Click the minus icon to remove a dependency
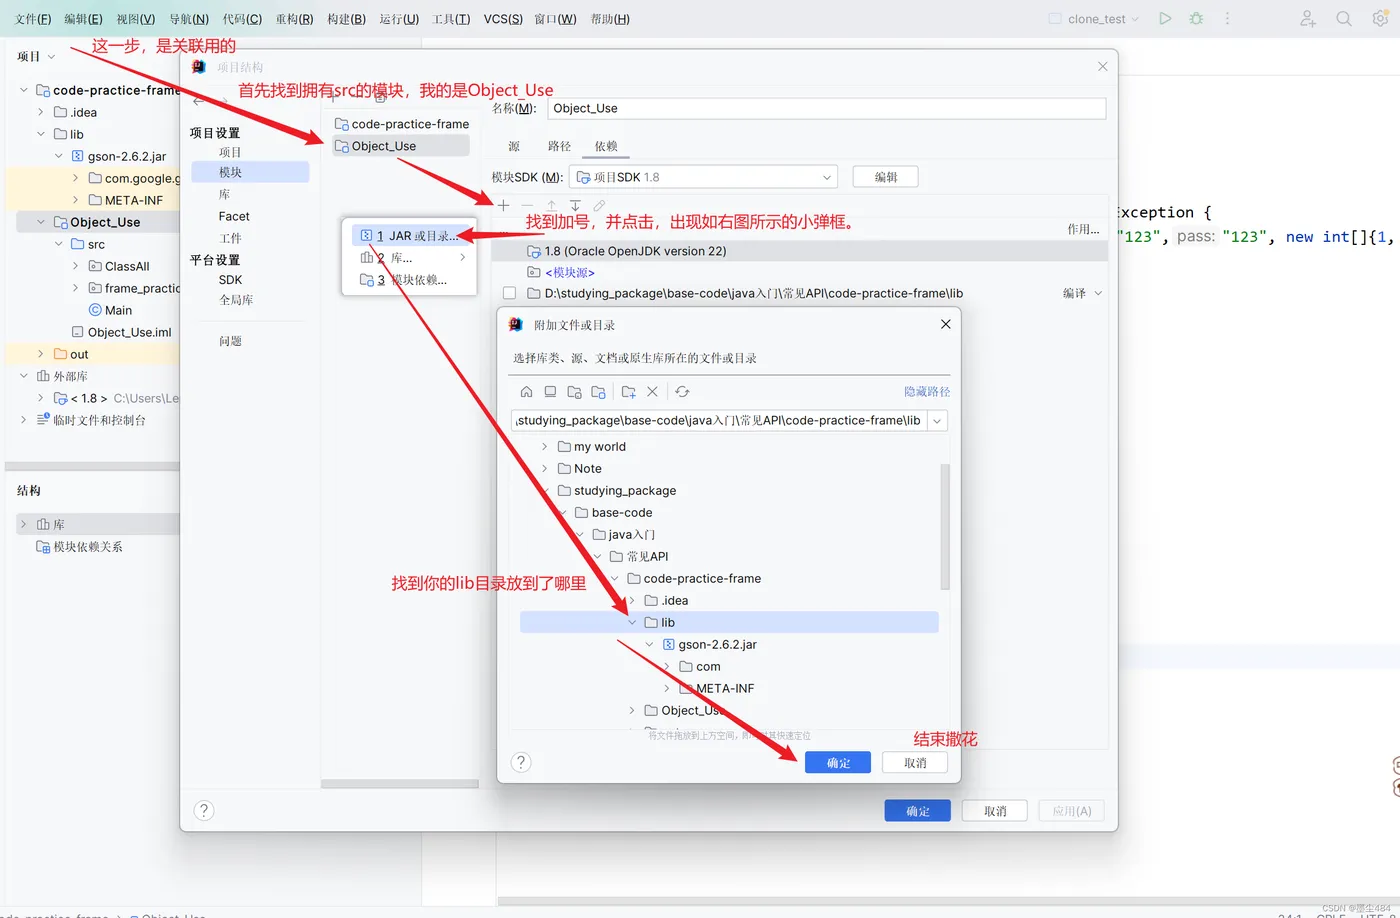The width and height of the screenshot is (1400, 918). click(527, 205)
